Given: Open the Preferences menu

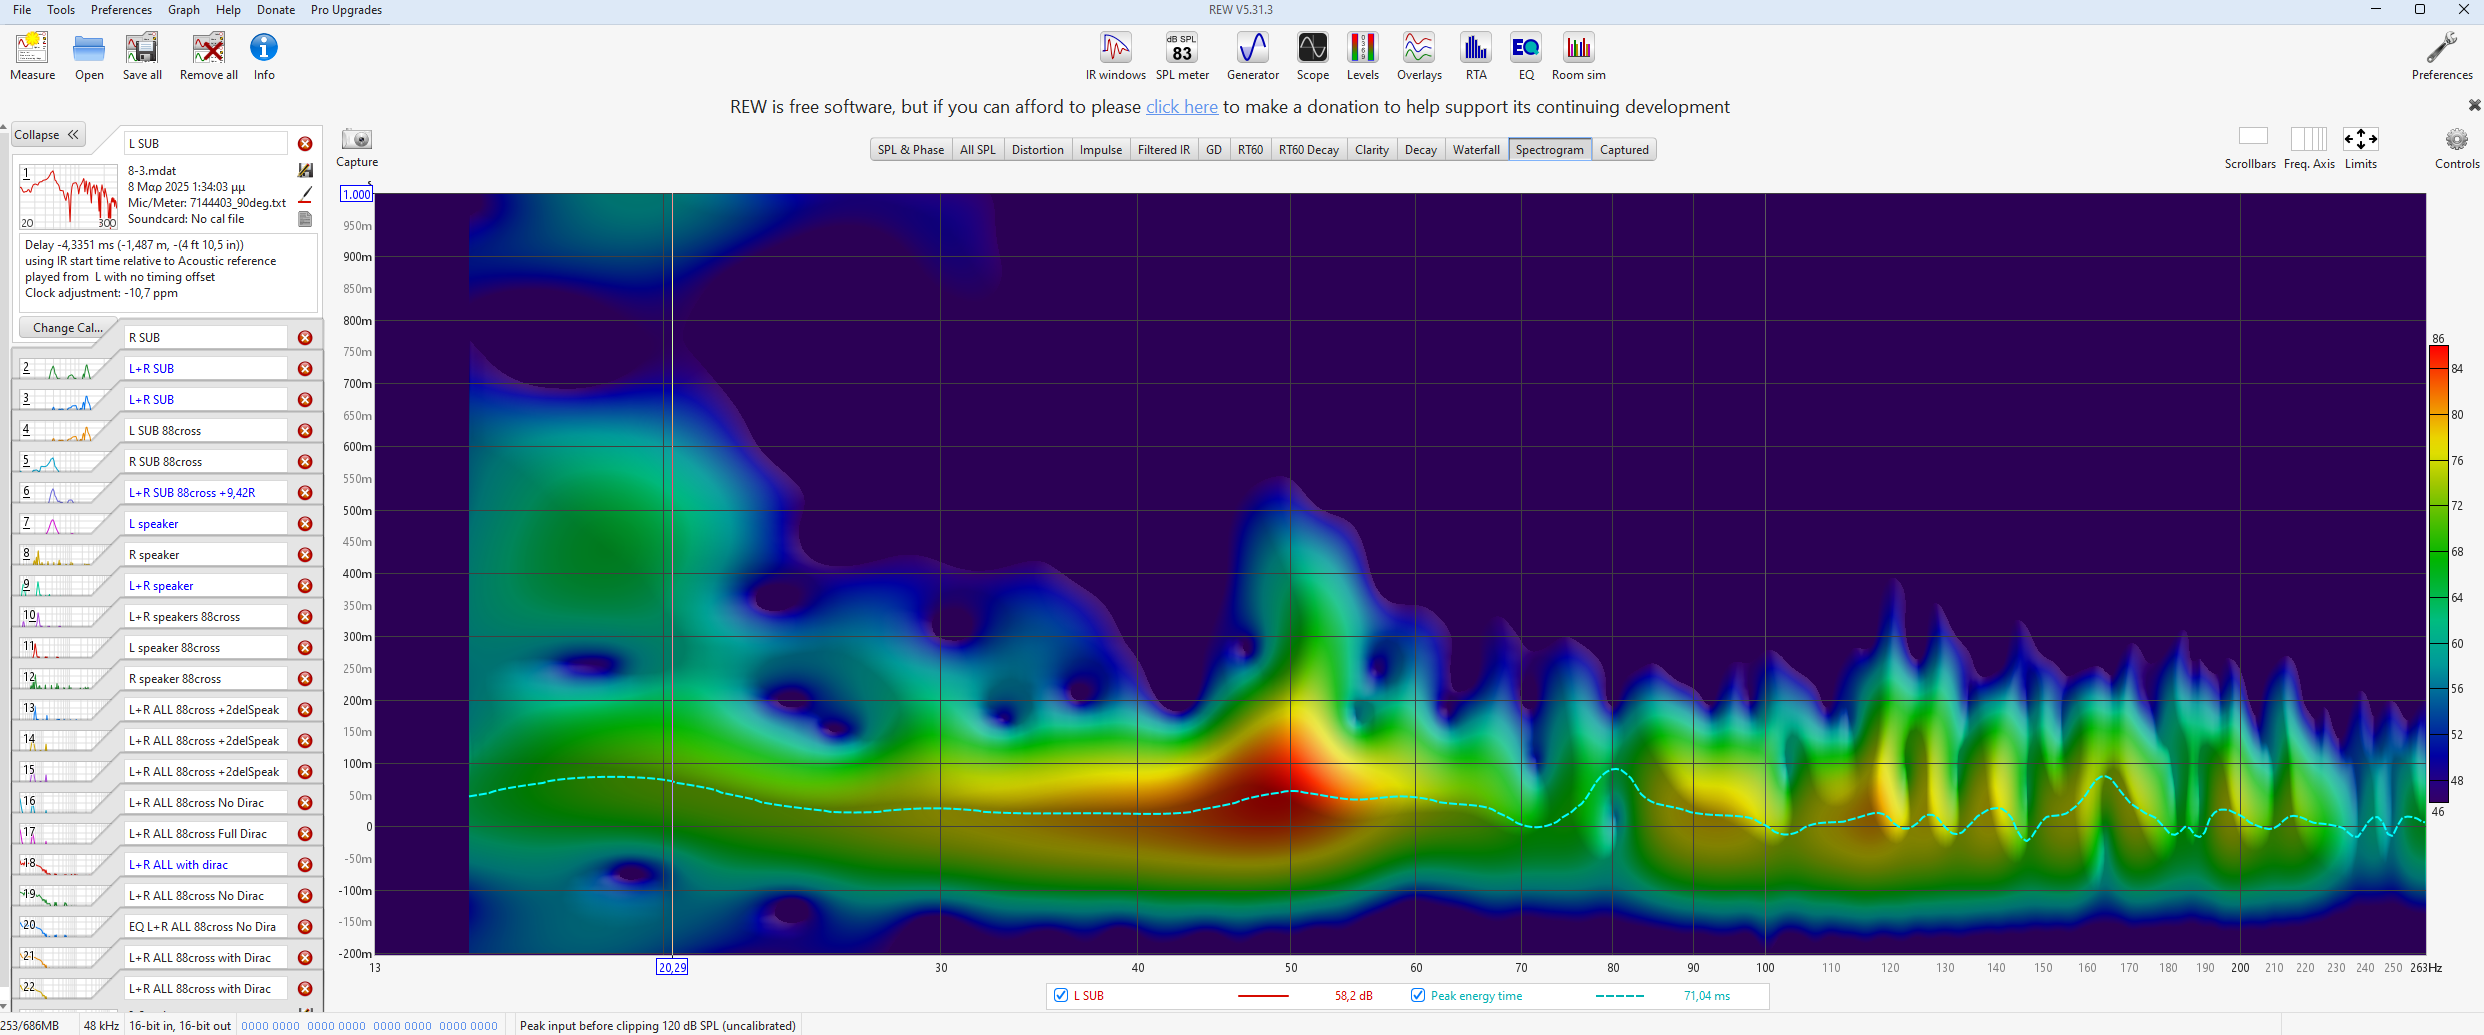Looking at the screenshot, I should tap(121, 10).
